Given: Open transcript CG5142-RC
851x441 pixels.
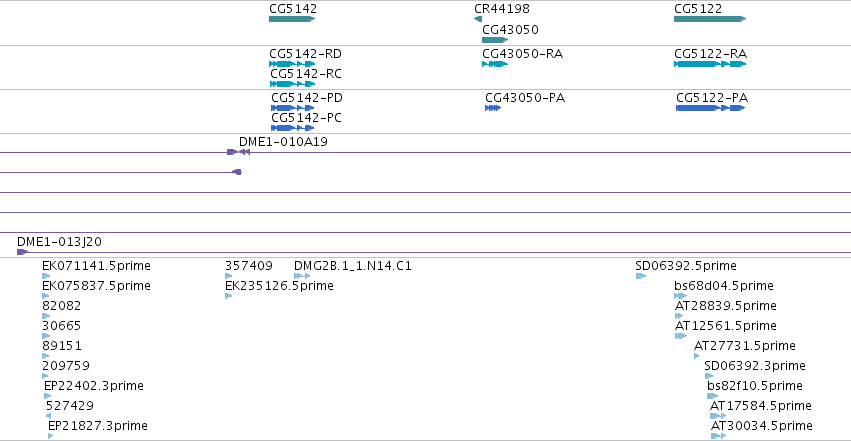Looking at the screenshot, I should click(x=306, y=74).
